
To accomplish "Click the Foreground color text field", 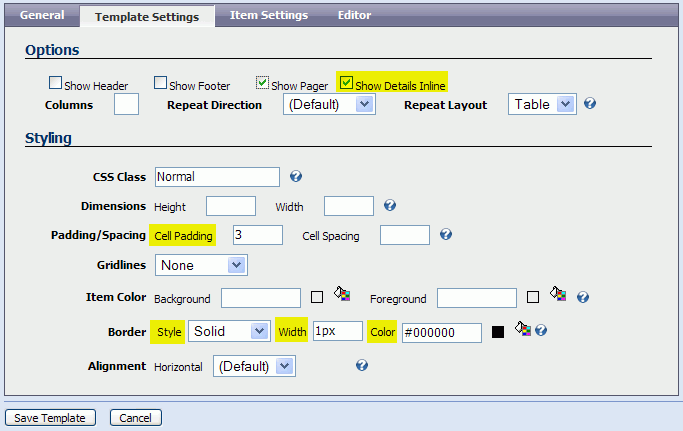I will (x=477, y=298).
